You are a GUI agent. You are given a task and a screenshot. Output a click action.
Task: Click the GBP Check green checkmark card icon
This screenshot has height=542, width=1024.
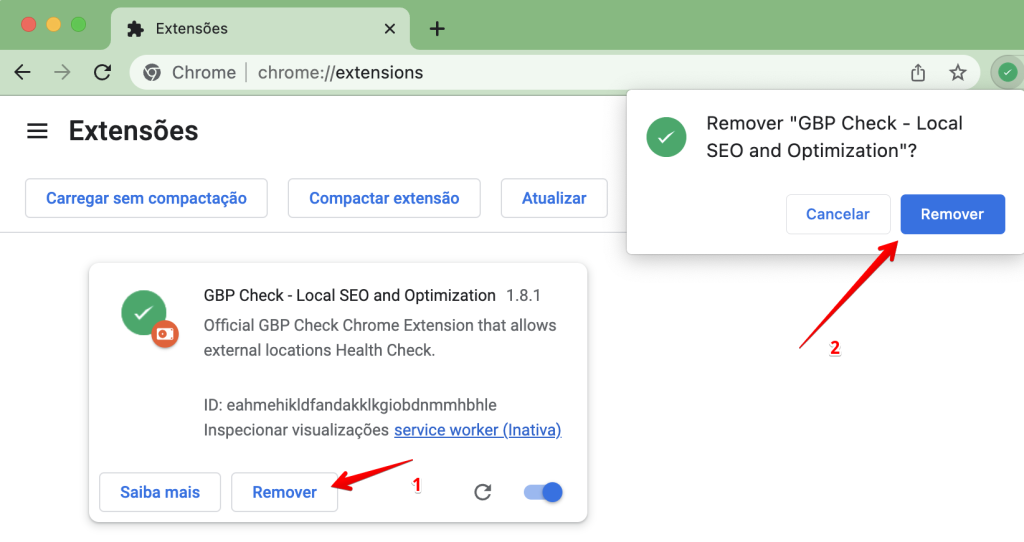tap(144, 313)
